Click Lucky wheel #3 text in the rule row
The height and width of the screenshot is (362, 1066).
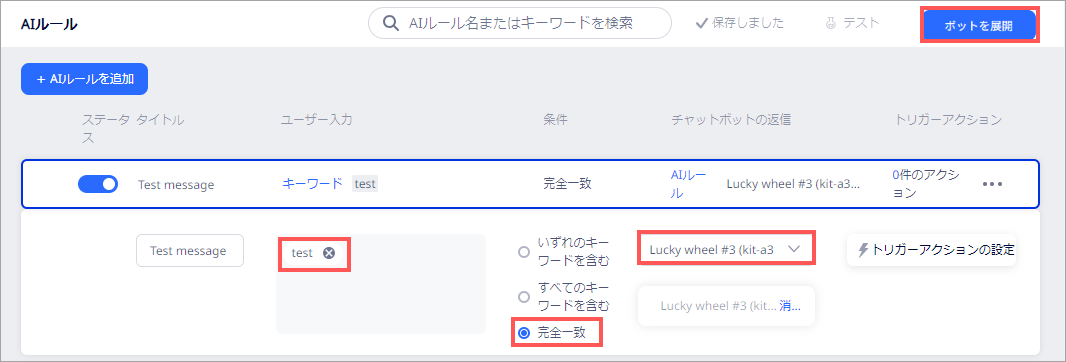click(793, 184)
